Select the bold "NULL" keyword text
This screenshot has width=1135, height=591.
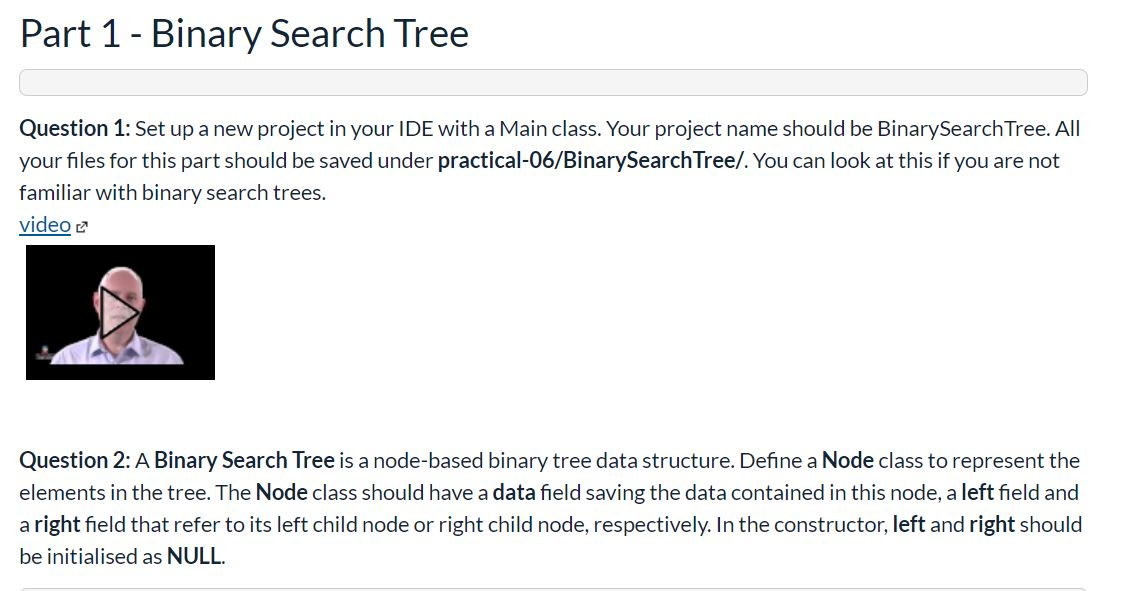192,556
